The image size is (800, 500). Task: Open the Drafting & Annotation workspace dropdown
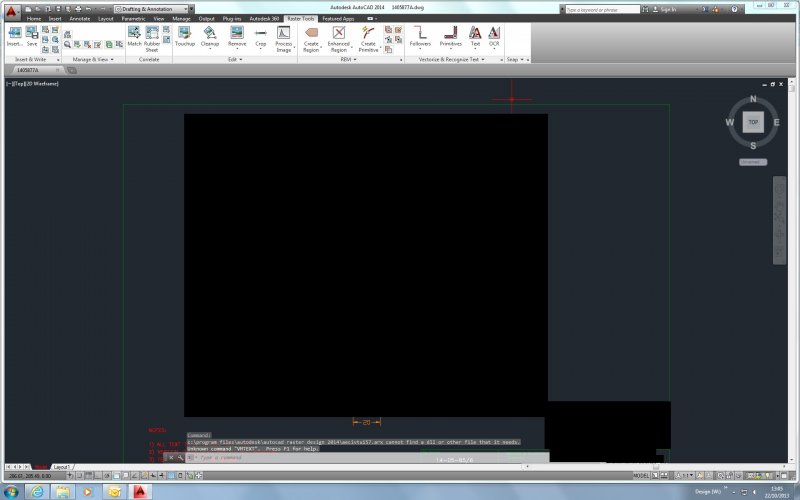click(151, 9)
